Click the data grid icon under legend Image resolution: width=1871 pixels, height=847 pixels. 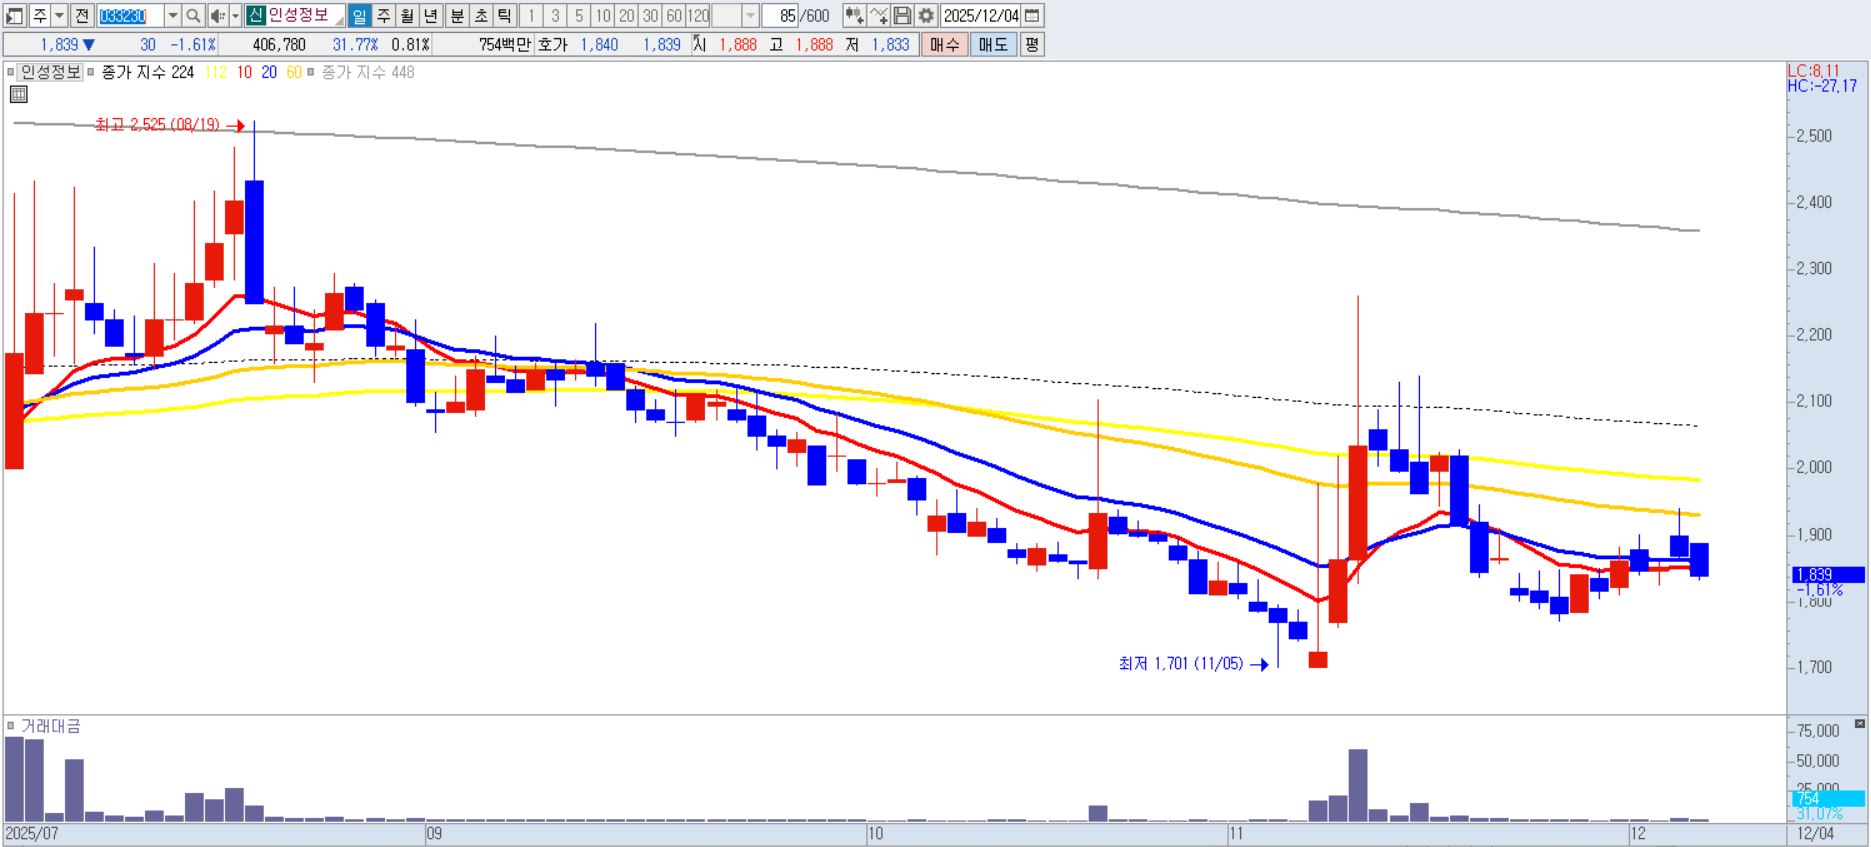pos(18,95)
